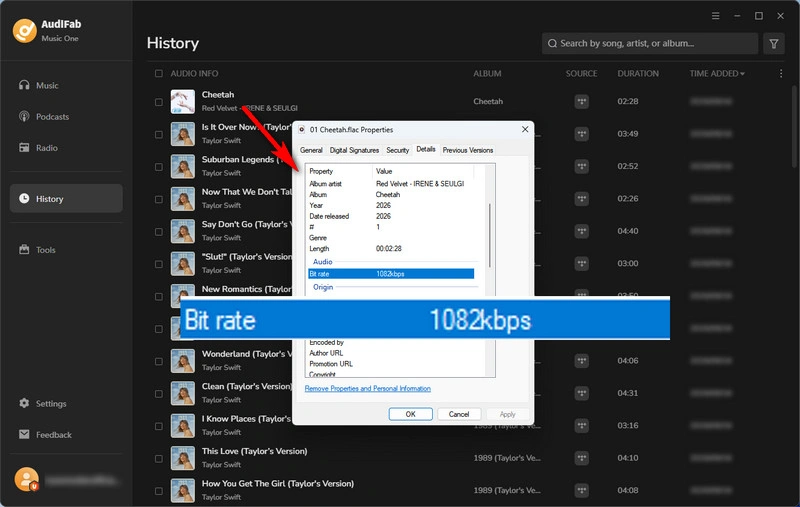The width and height of the screenshot is (800, 507).
Task: Open the filter funnel icon
Action: (x=773, y=43)
